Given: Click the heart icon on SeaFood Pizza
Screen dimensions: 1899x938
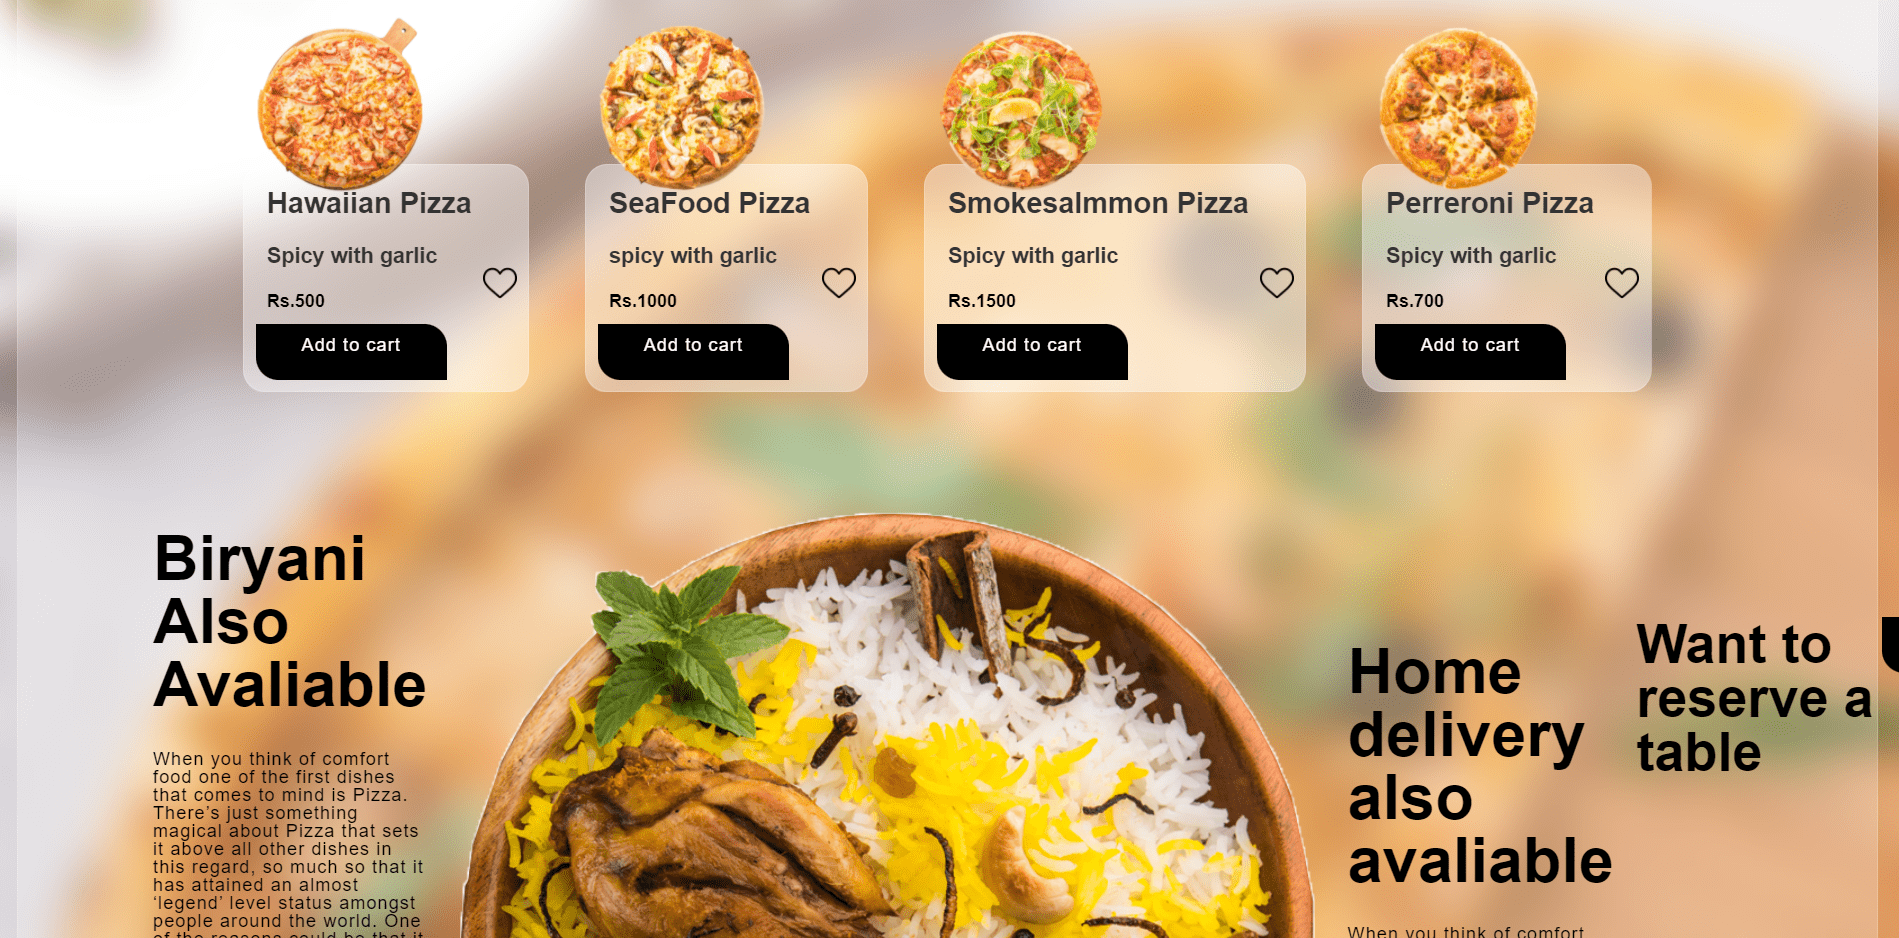Looking at the screenshot, I should [839, 283].
